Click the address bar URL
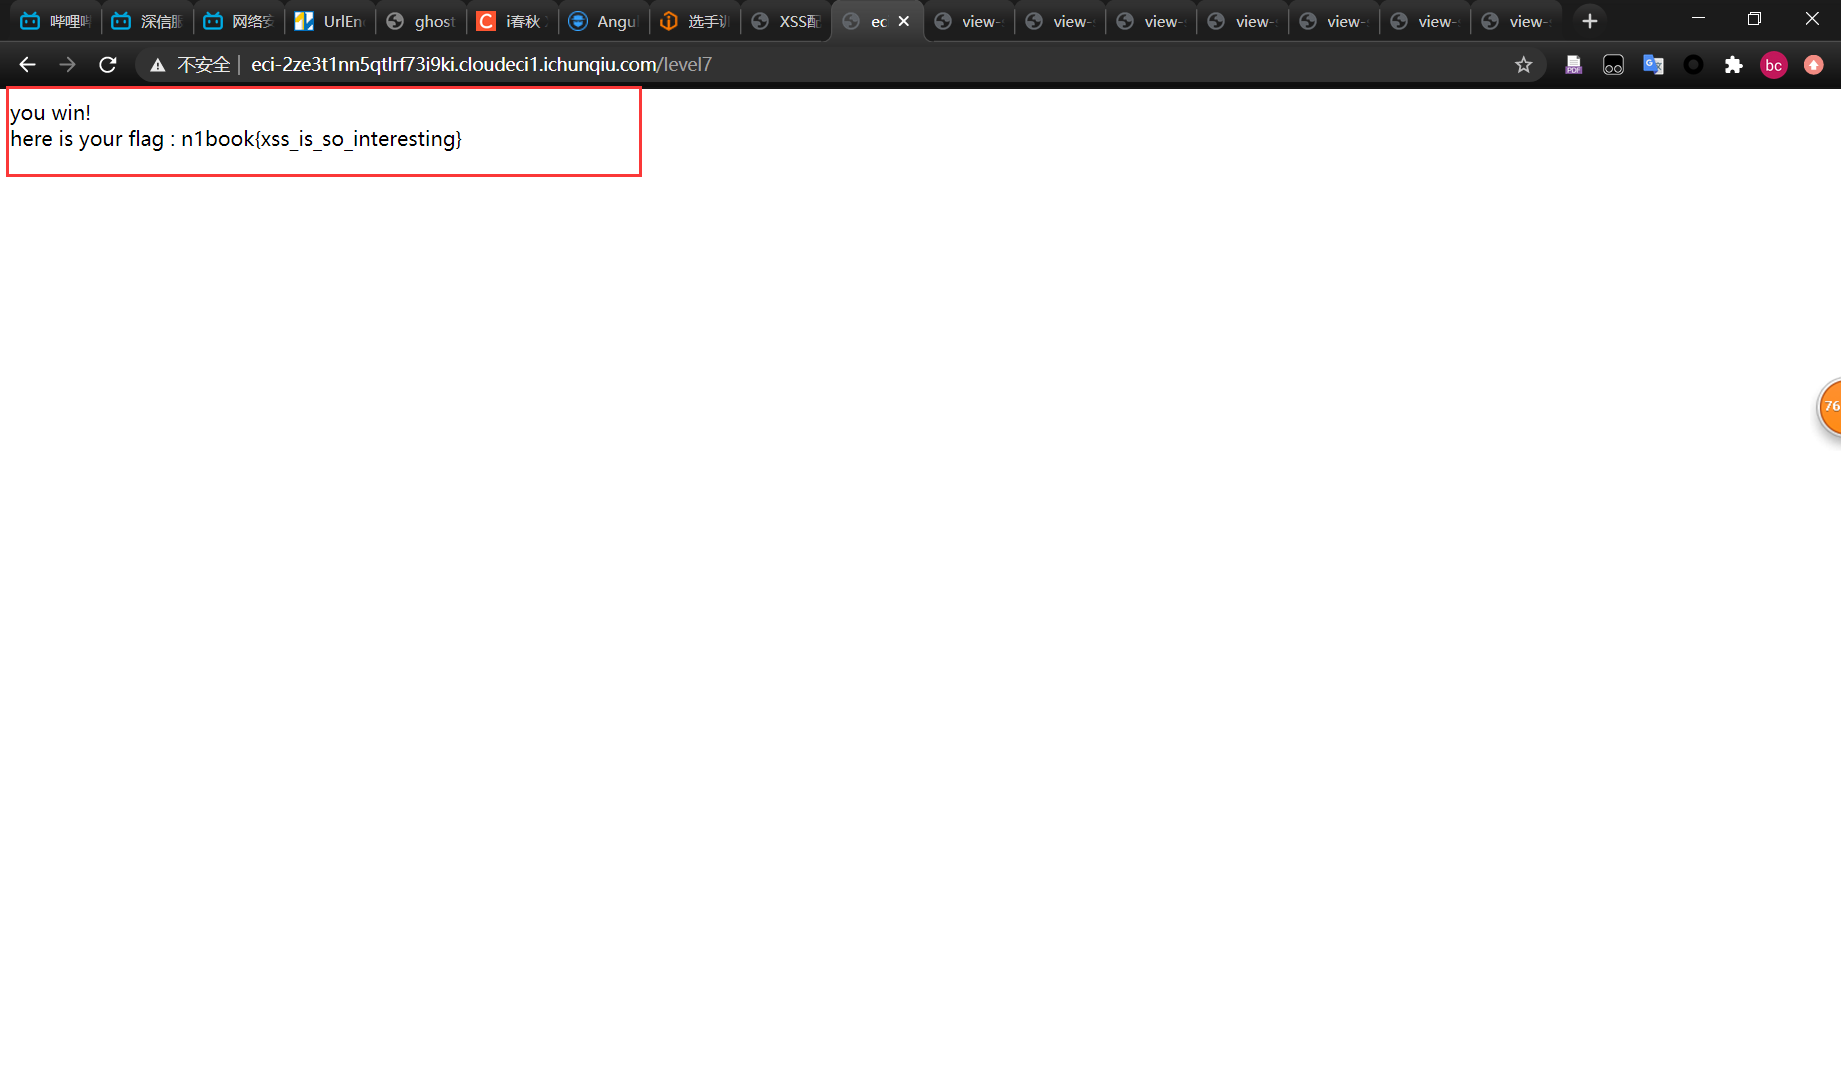Screen dimensions: 1841x1080 (x=481, y=65)
